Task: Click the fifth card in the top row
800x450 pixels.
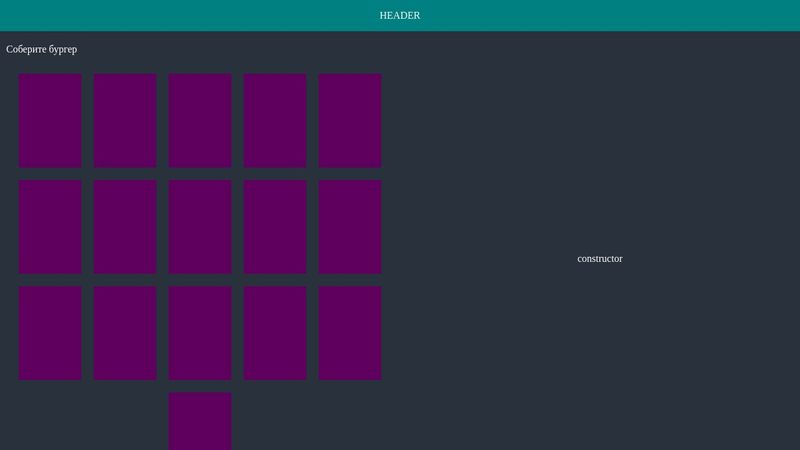Action: click(x=350, y=120)
